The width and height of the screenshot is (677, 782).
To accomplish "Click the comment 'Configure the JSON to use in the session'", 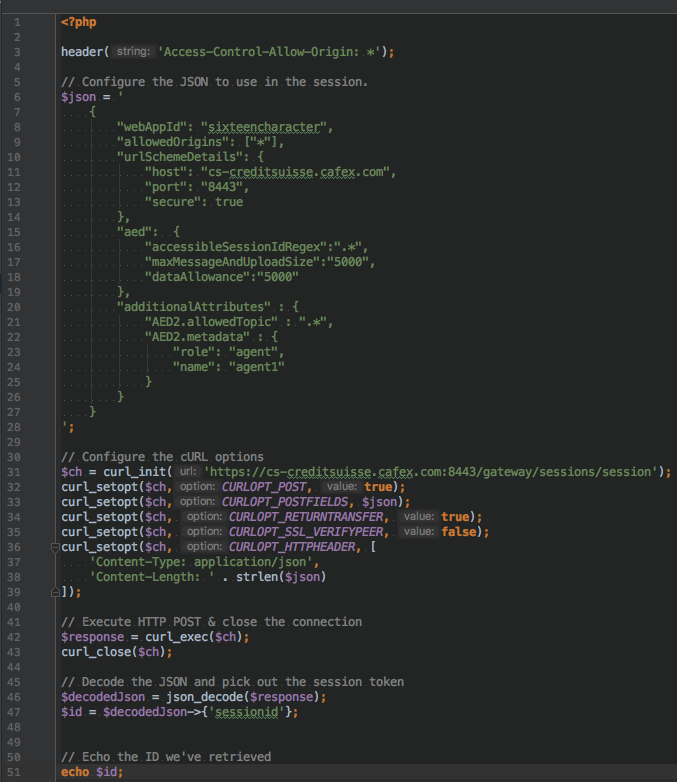I will (214, 82).
